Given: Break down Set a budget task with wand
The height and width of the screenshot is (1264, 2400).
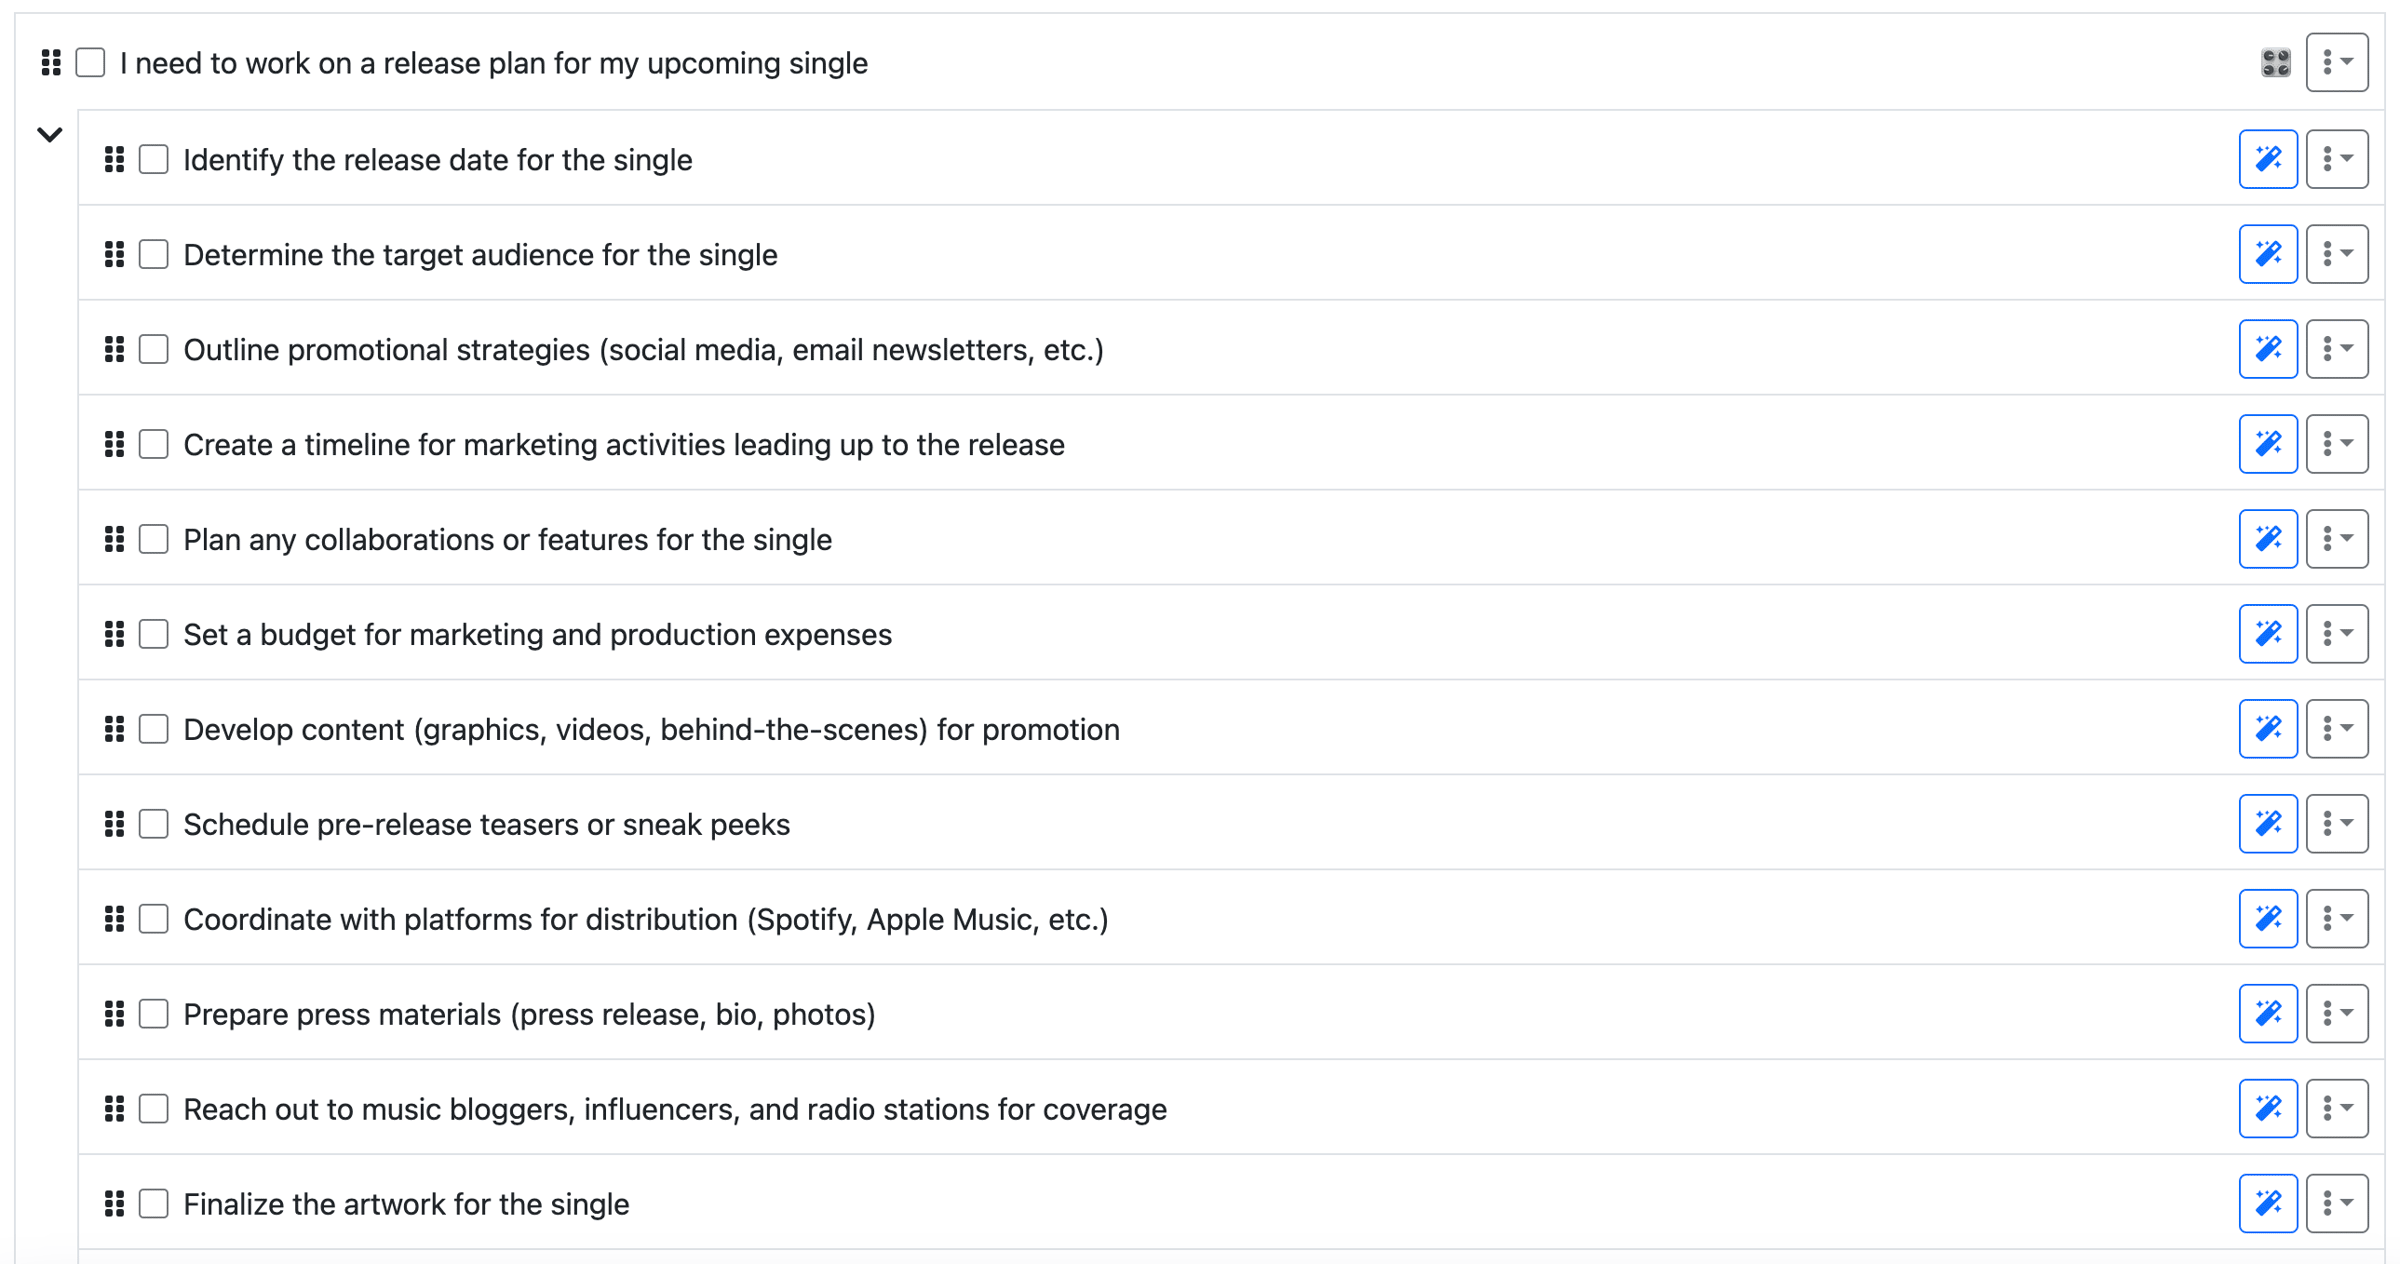Looking at the screenshot, I should pos(2267,634).
